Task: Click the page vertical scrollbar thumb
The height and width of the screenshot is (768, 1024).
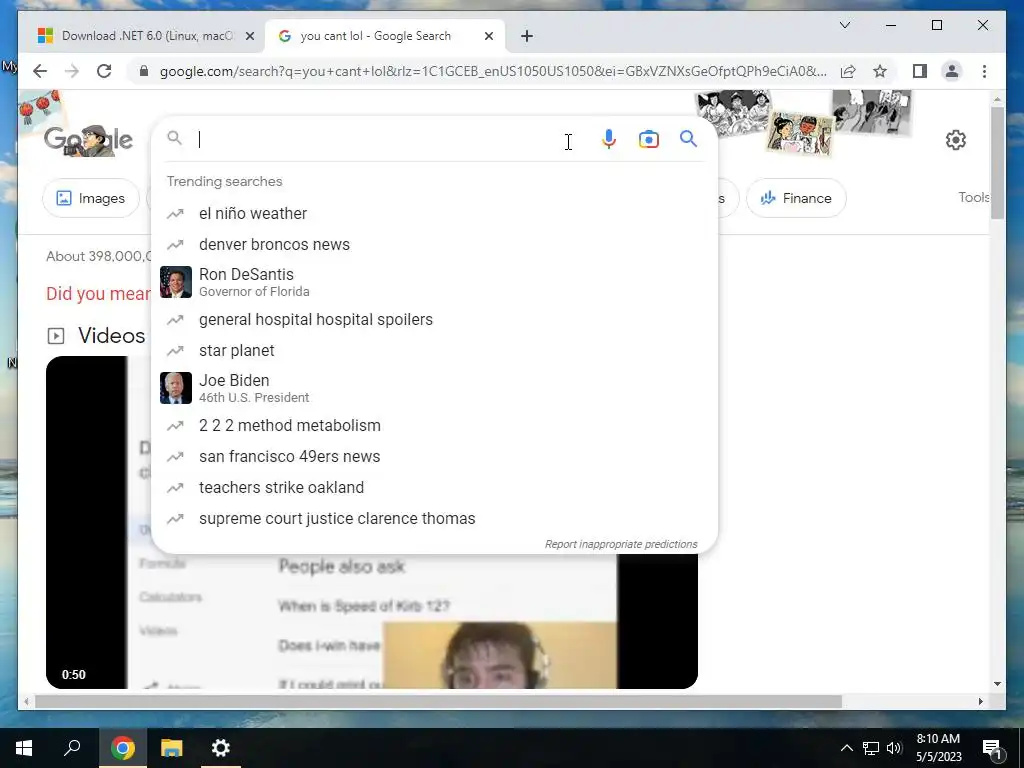Action: pyautogui.click(x=997, y=162)
